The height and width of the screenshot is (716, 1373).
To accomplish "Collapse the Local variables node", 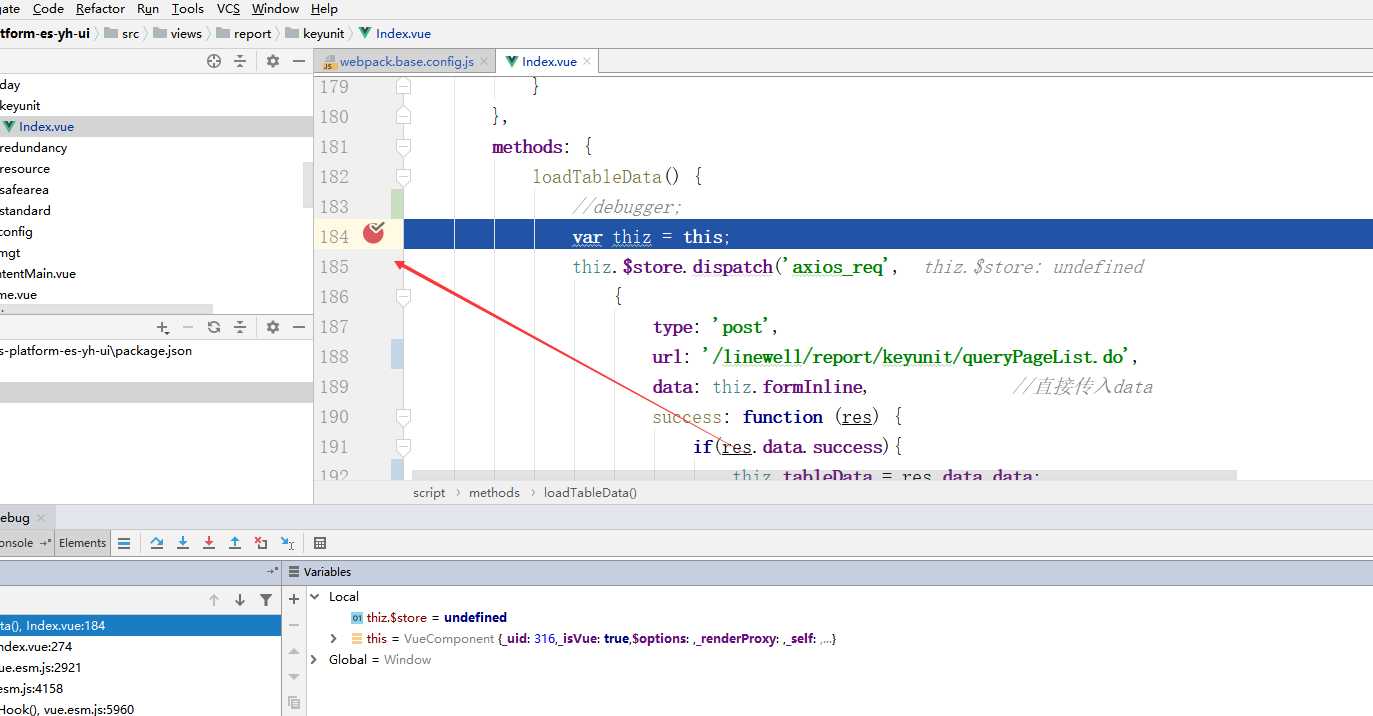I will 314,597.
